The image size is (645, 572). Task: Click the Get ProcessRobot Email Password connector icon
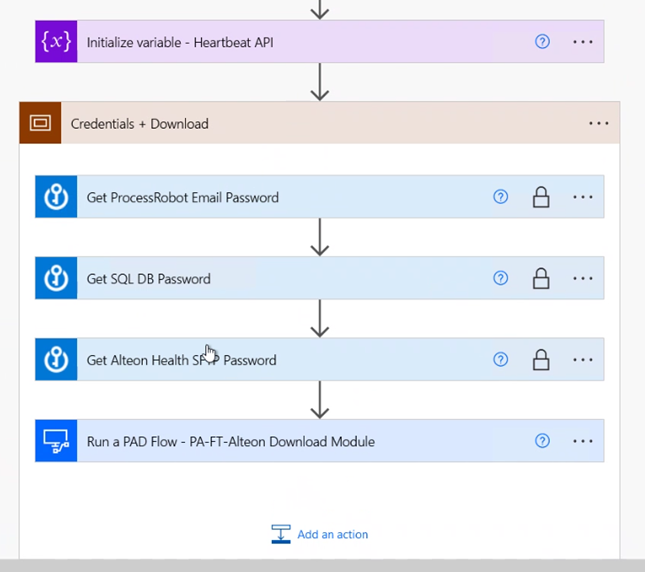56,197
